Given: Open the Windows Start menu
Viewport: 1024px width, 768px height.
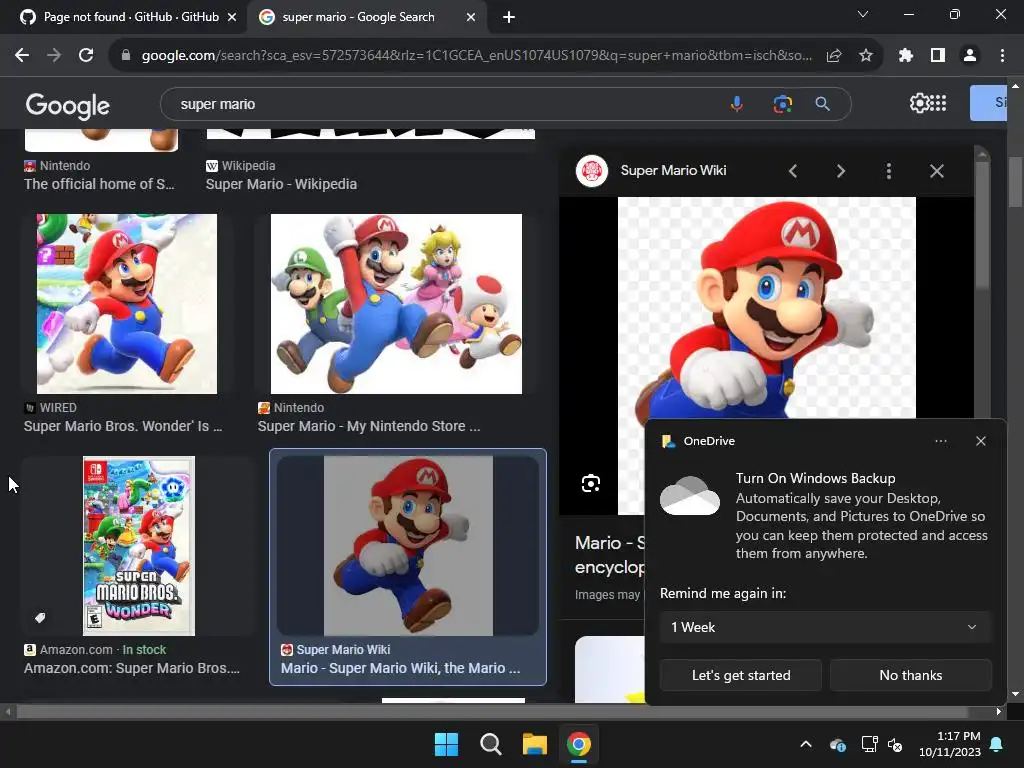Looking at the screenshot, I should (447, 744).
